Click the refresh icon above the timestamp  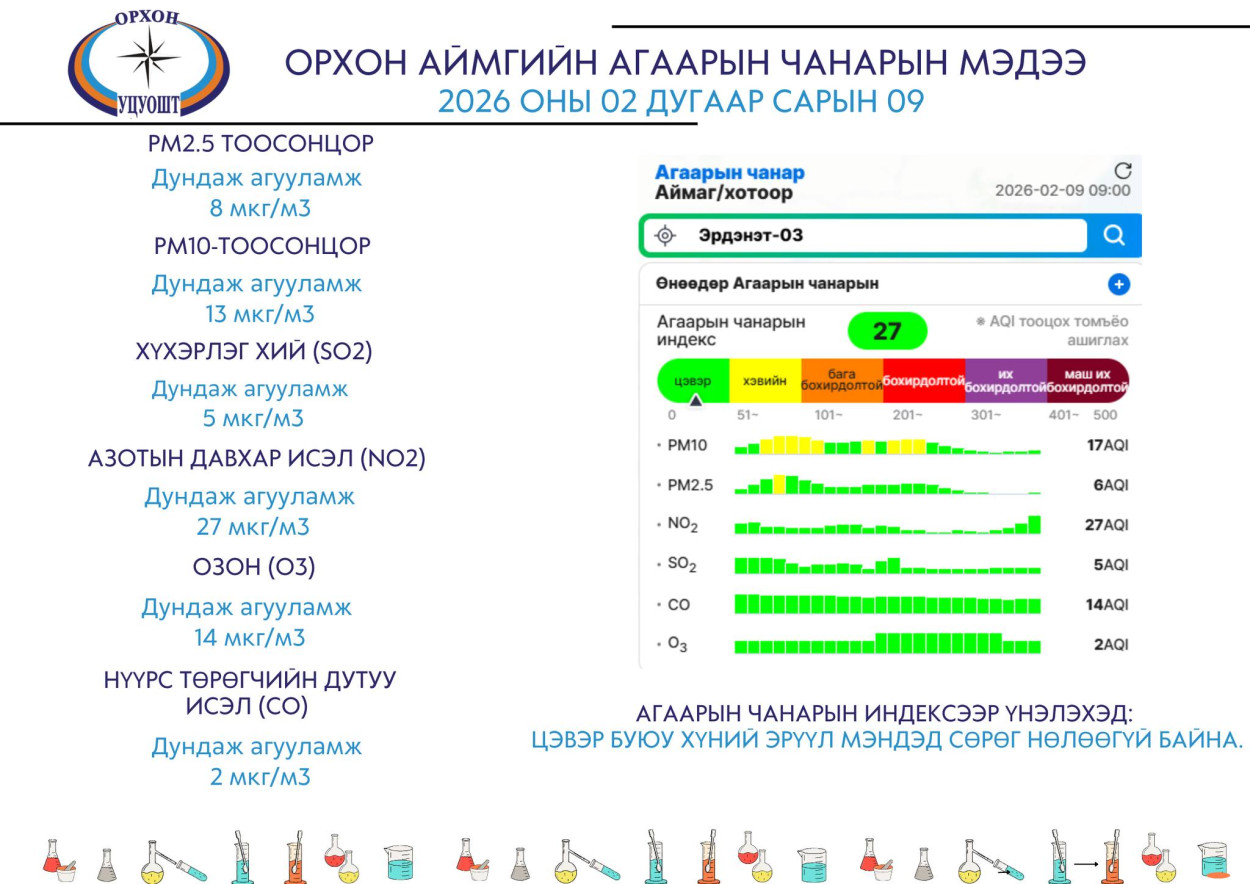(1122, 170)
